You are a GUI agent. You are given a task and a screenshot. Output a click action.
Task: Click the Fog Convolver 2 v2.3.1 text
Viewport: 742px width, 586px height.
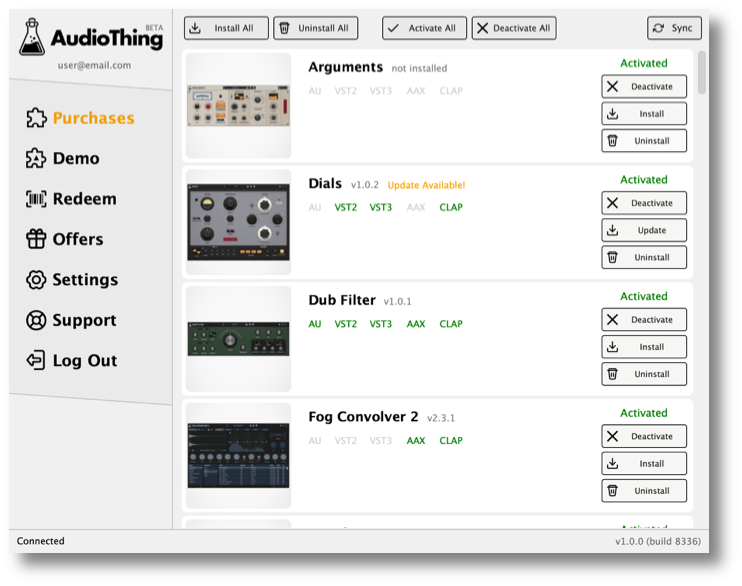(x=441, y=418)
